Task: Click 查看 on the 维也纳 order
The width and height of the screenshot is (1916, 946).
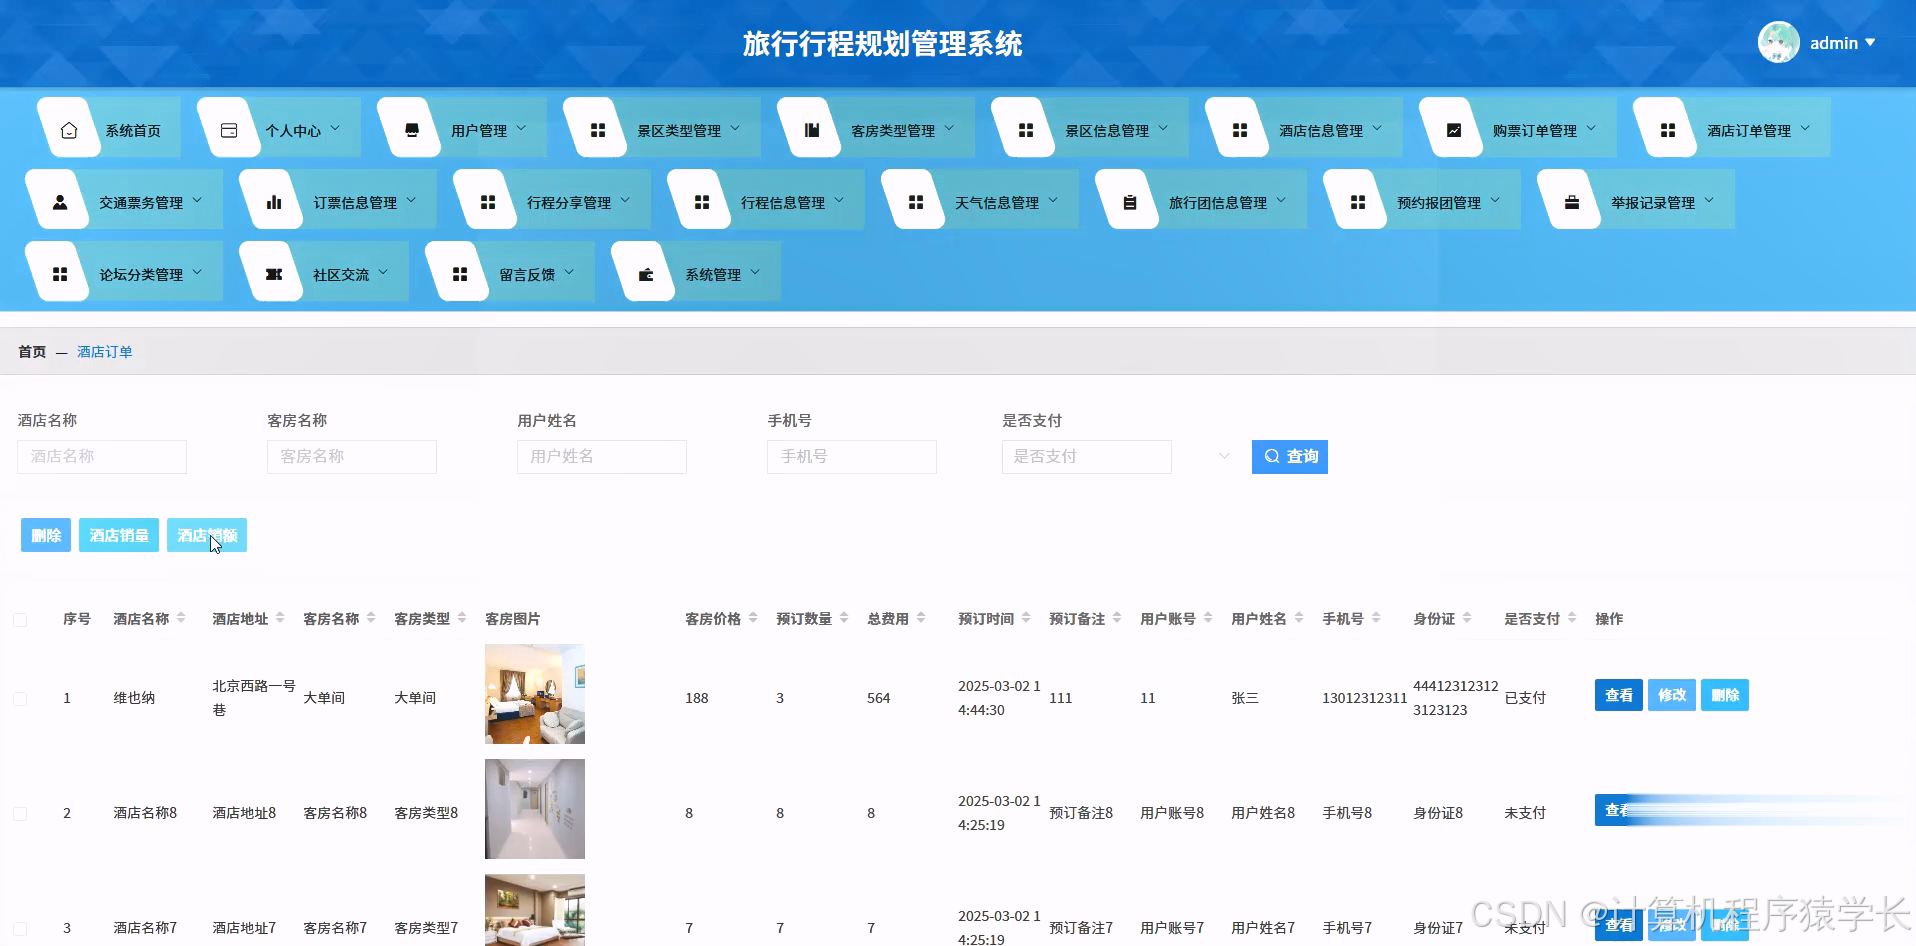Action: click(x=1618, y=694)
